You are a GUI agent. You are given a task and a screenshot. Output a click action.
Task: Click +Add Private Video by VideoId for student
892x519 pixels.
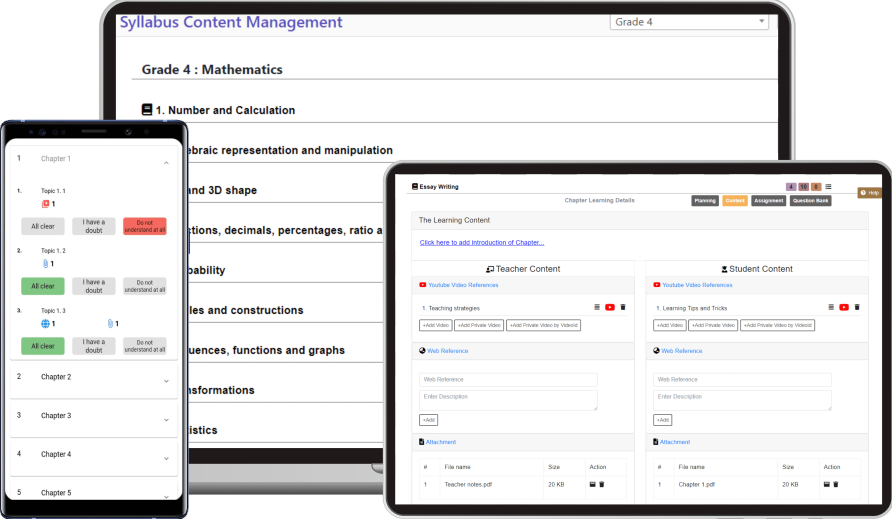coord(778,325)
